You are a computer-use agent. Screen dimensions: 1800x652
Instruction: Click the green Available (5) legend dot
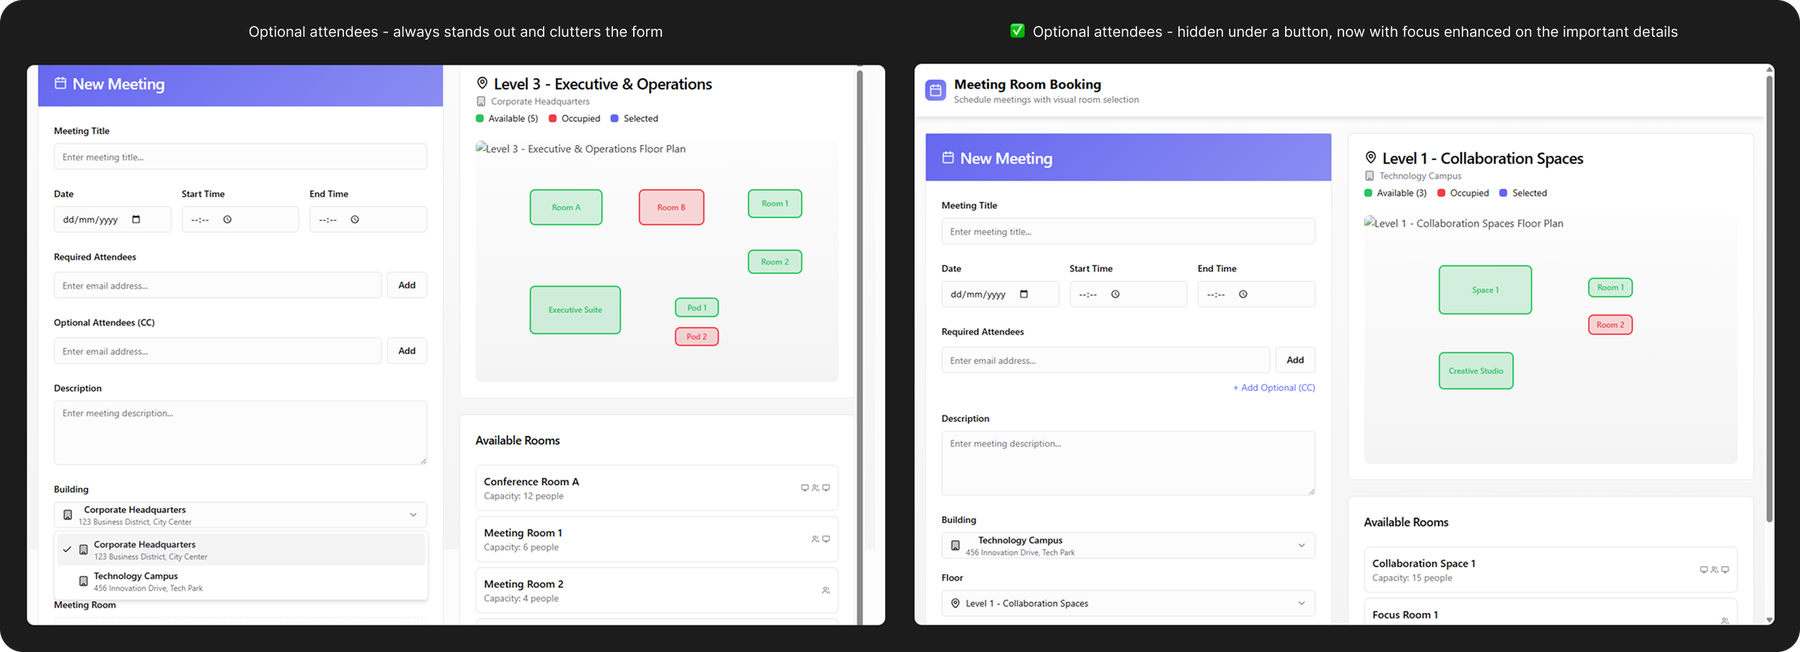pos(480,119)
